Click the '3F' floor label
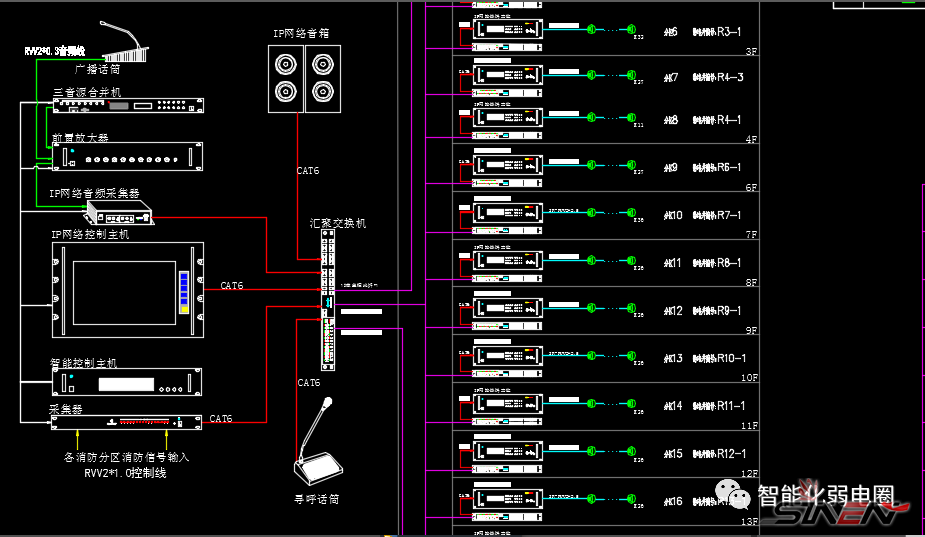Screen dimensions: 925x537 pos(751,51)
